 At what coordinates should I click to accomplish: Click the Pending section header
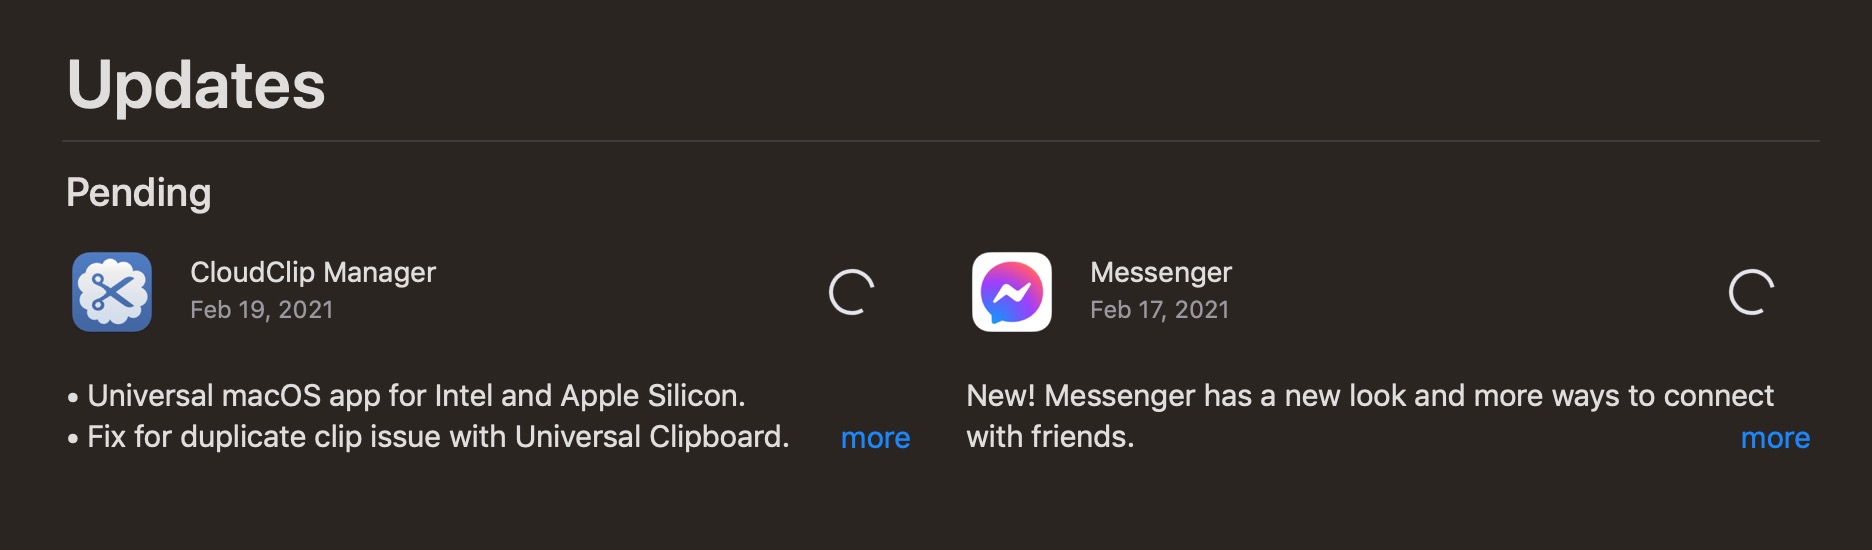[x=139, y=193]
